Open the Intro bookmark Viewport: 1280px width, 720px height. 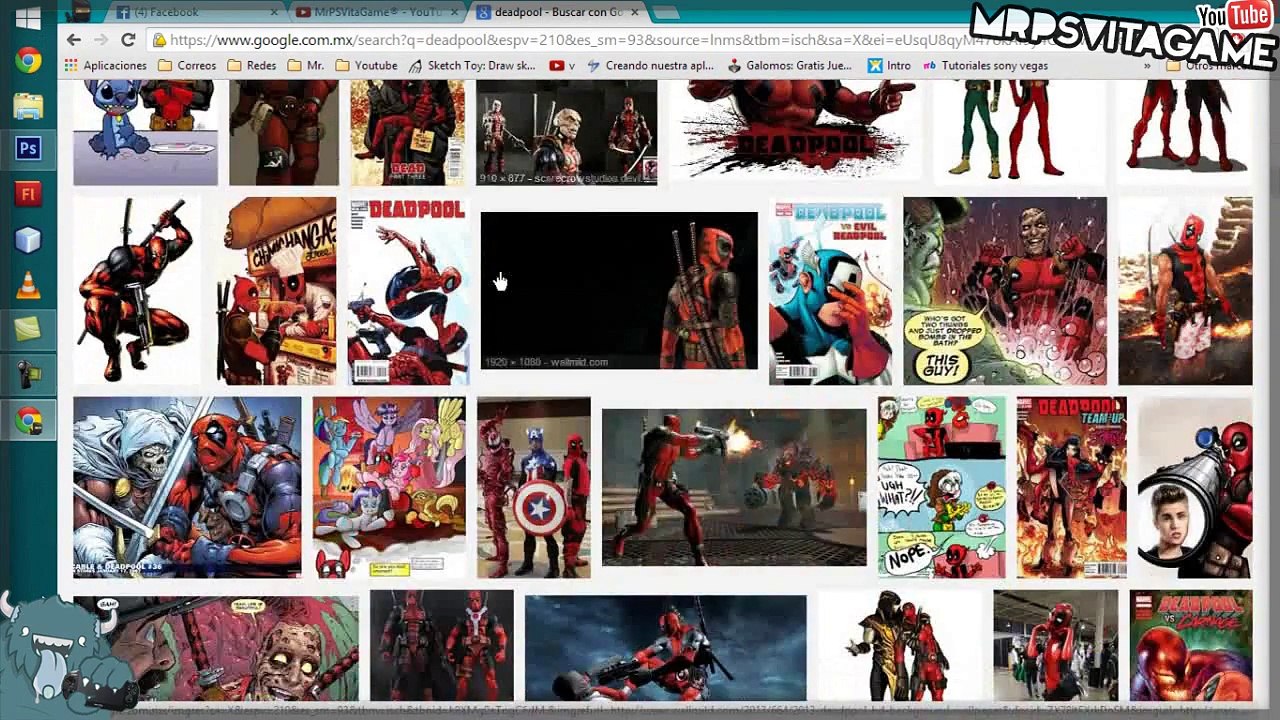point(889,65)
